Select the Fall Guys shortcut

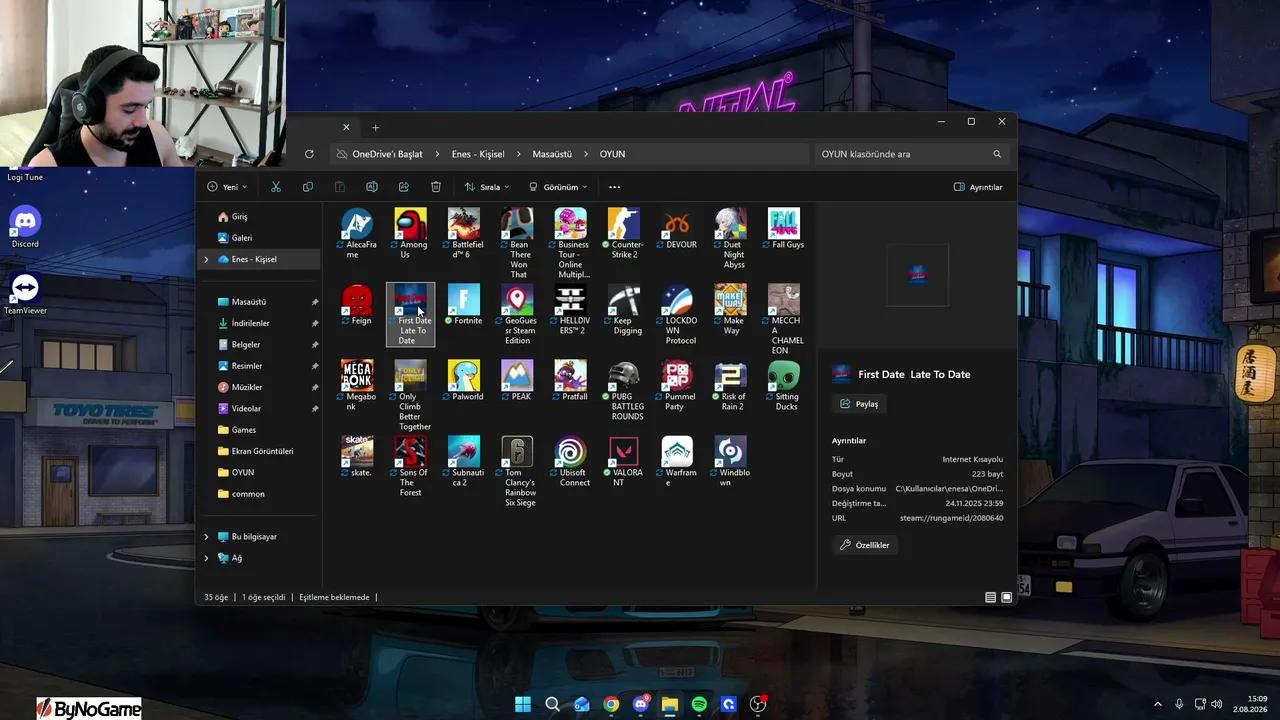coord(784,229)
